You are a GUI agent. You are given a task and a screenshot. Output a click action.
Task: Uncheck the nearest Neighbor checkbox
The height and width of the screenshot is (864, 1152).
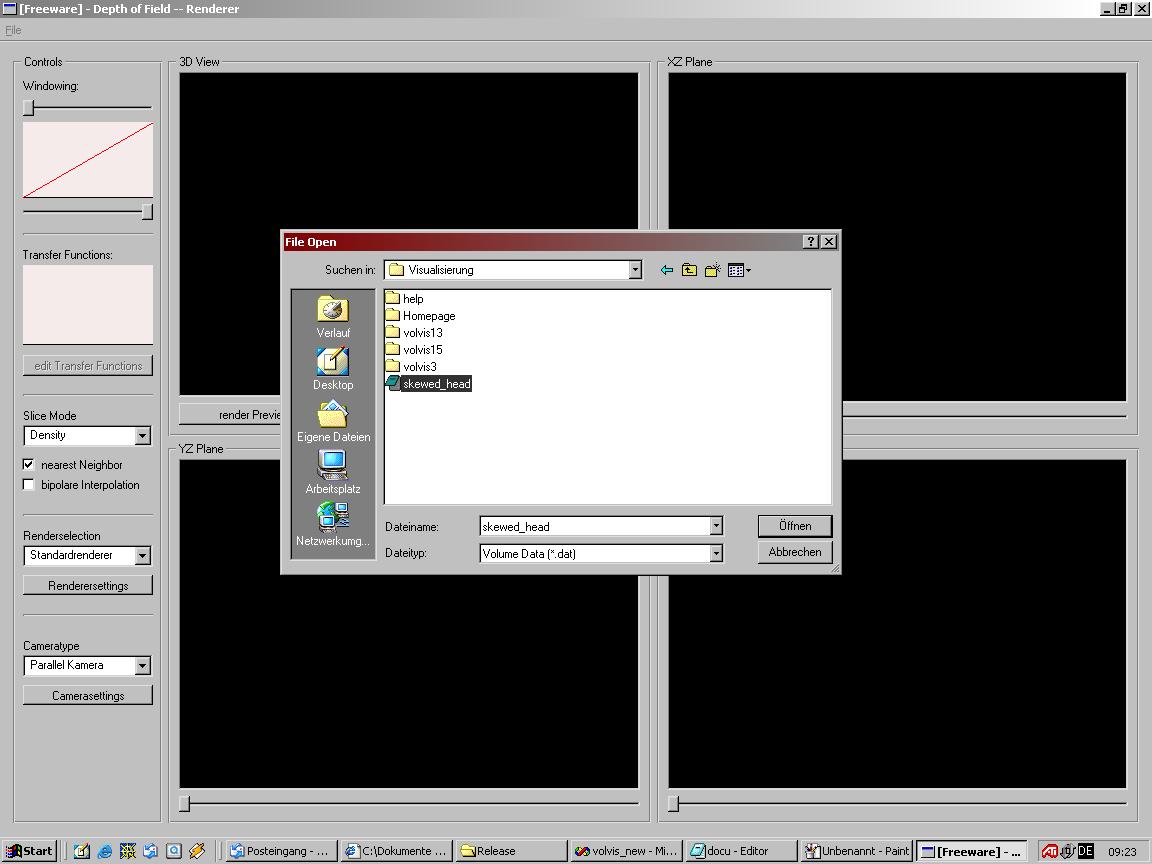pyautogui.click(x=29, y=465)
